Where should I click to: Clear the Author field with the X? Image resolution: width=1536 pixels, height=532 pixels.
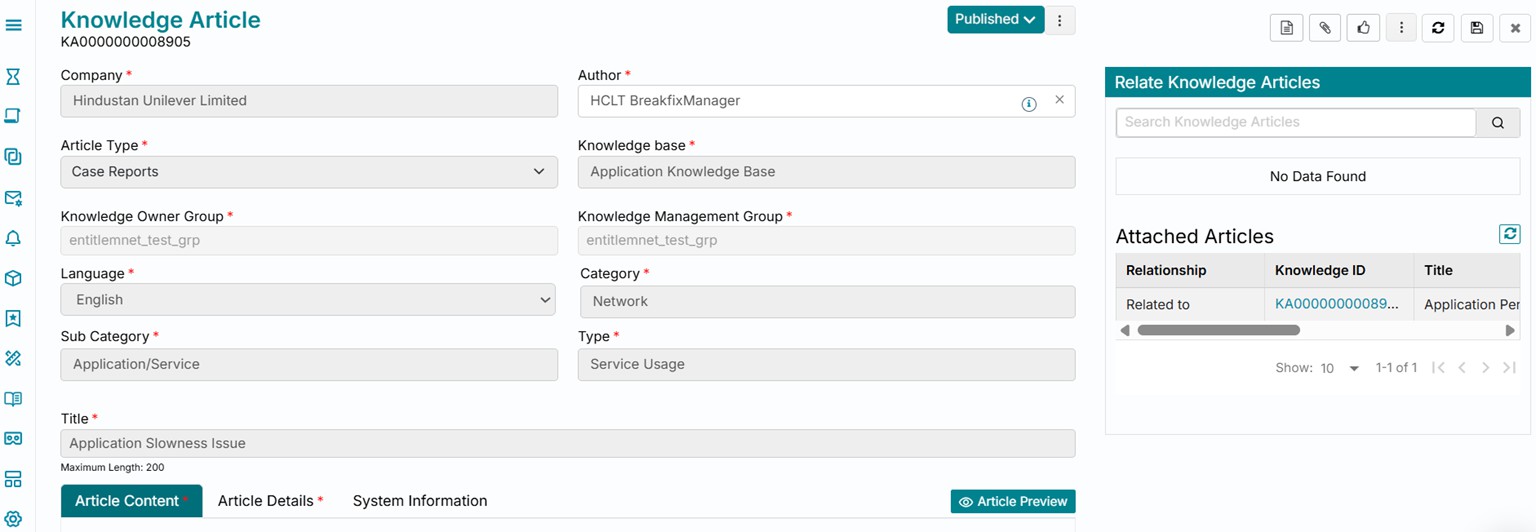(1059, 100)
